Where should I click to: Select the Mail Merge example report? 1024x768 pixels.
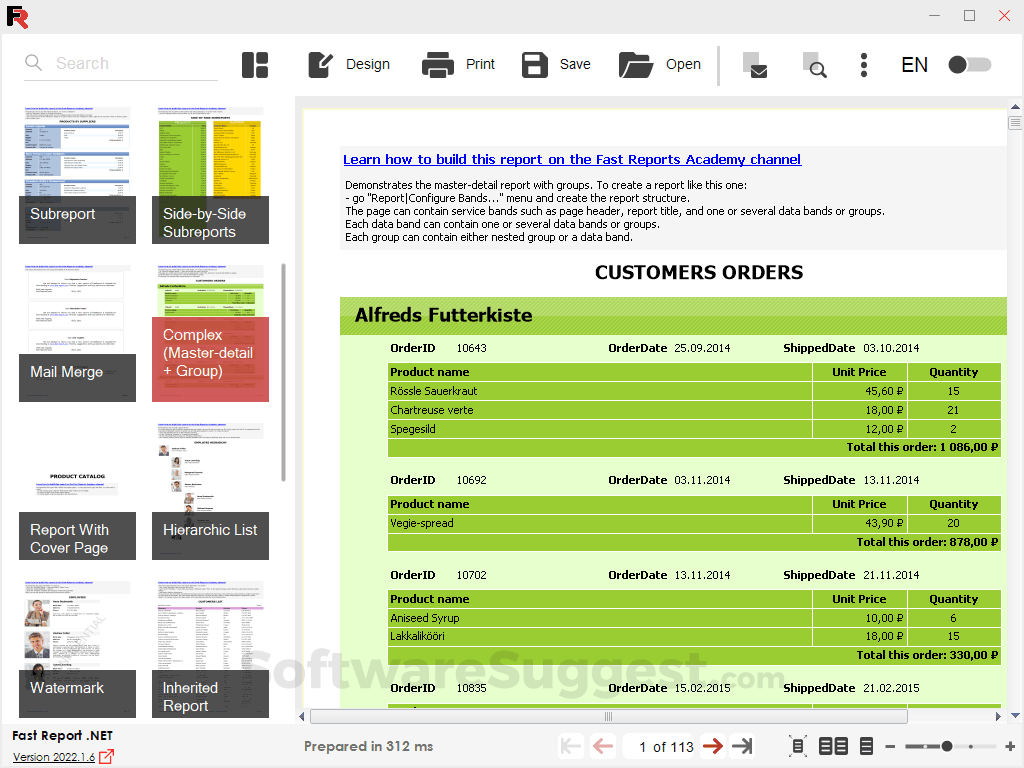(x=77, y=330)
